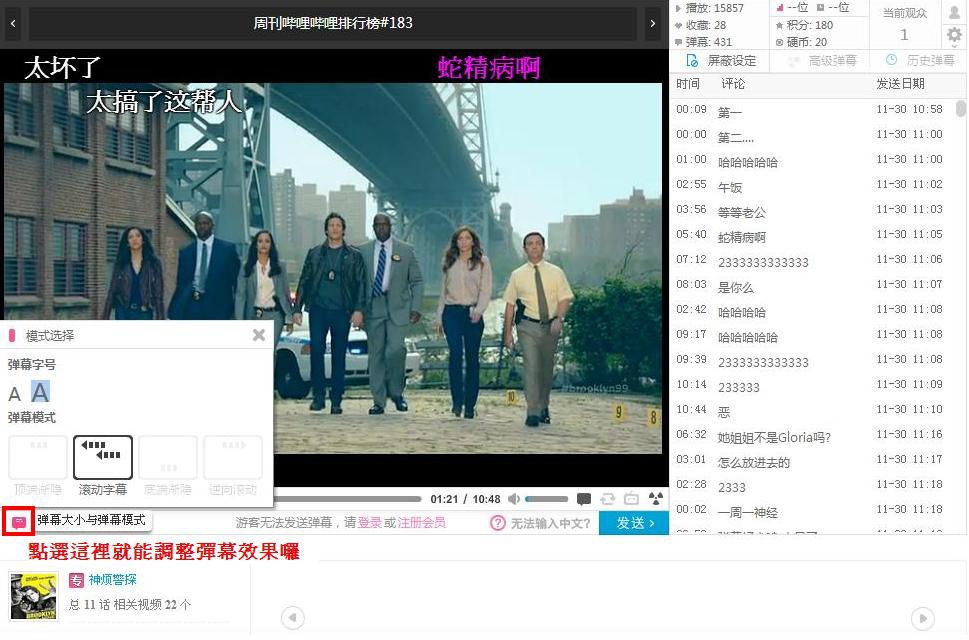The height and width of the screenshot is (640, 969).
Task: Select the 滚动字幕 danmaku mode
Action: (x=103, y=466)
